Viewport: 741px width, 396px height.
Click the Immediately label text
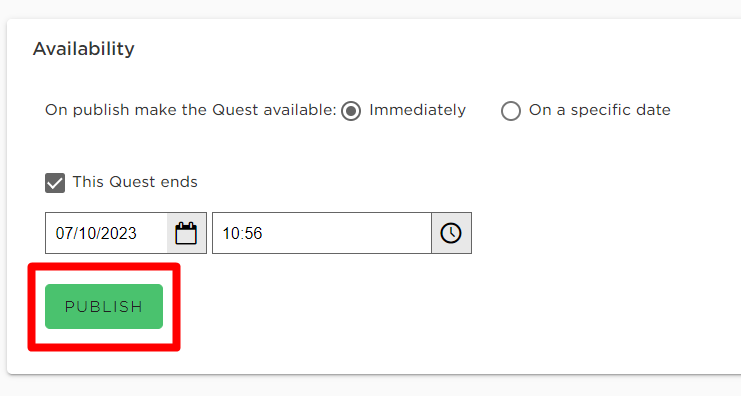pyautogui.click(x=417, y=110)
